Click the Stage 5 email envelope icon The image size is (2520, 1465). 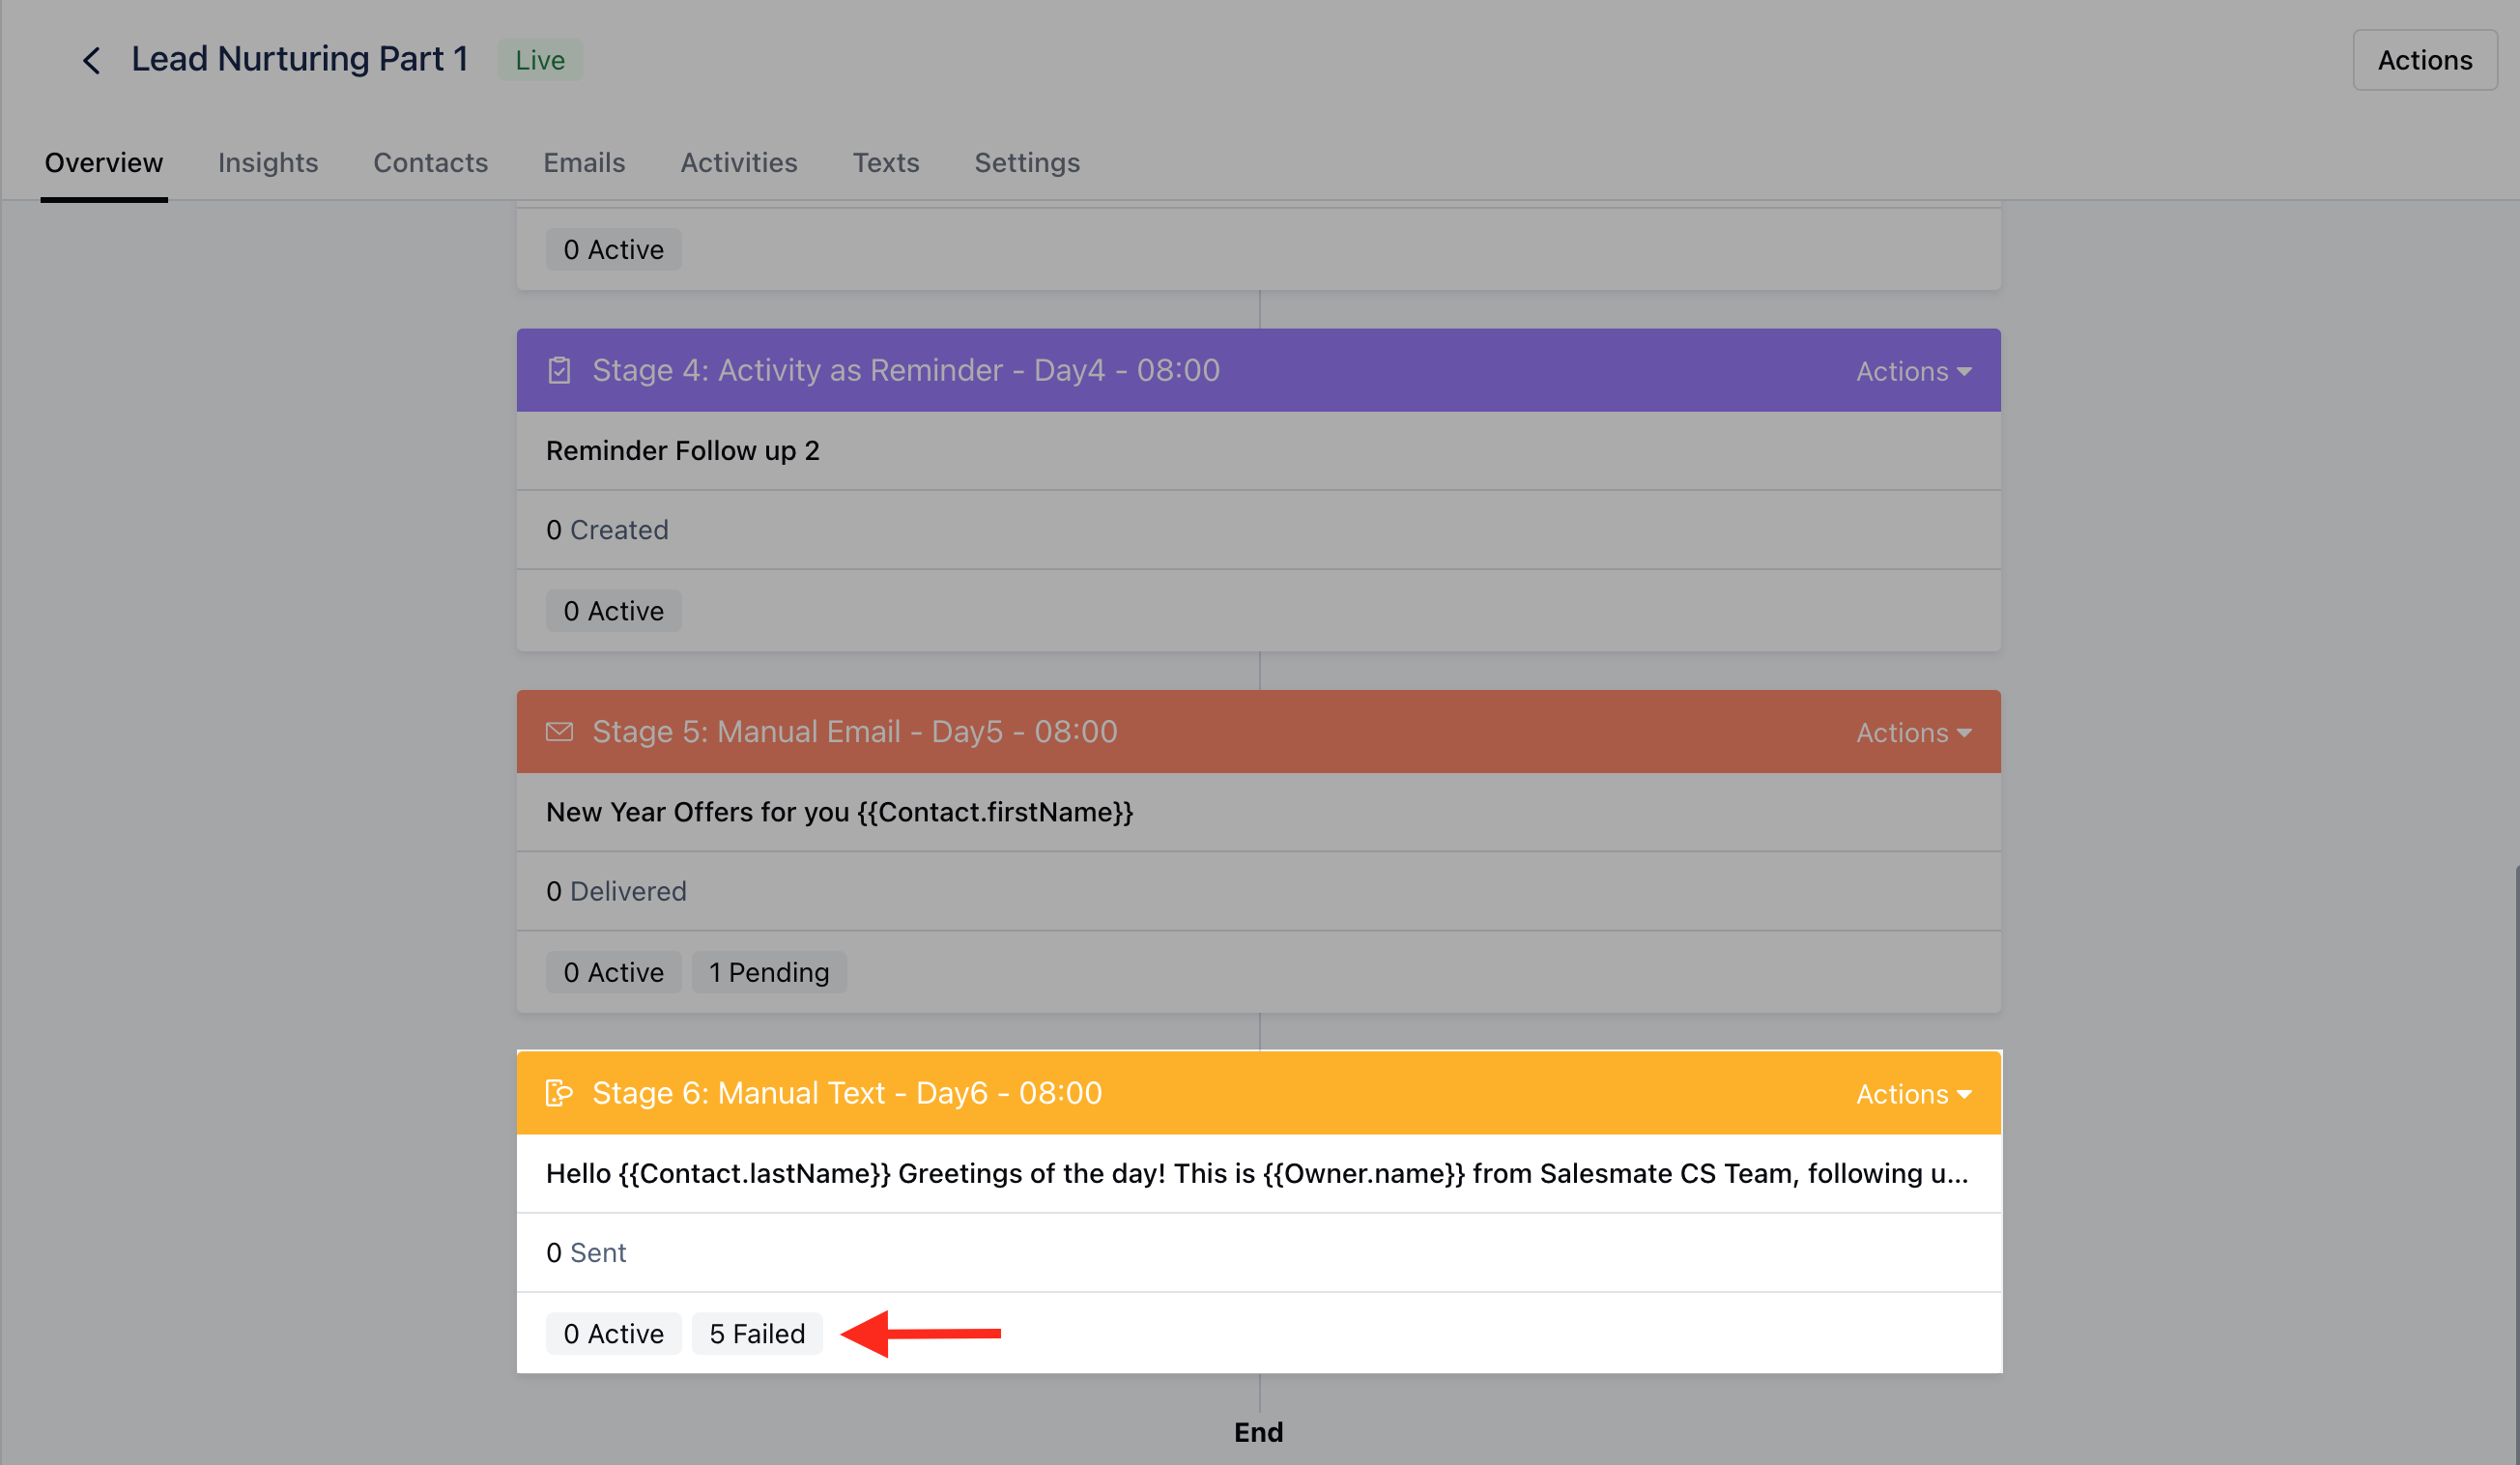pyautogui.click(x=559, y=732)
